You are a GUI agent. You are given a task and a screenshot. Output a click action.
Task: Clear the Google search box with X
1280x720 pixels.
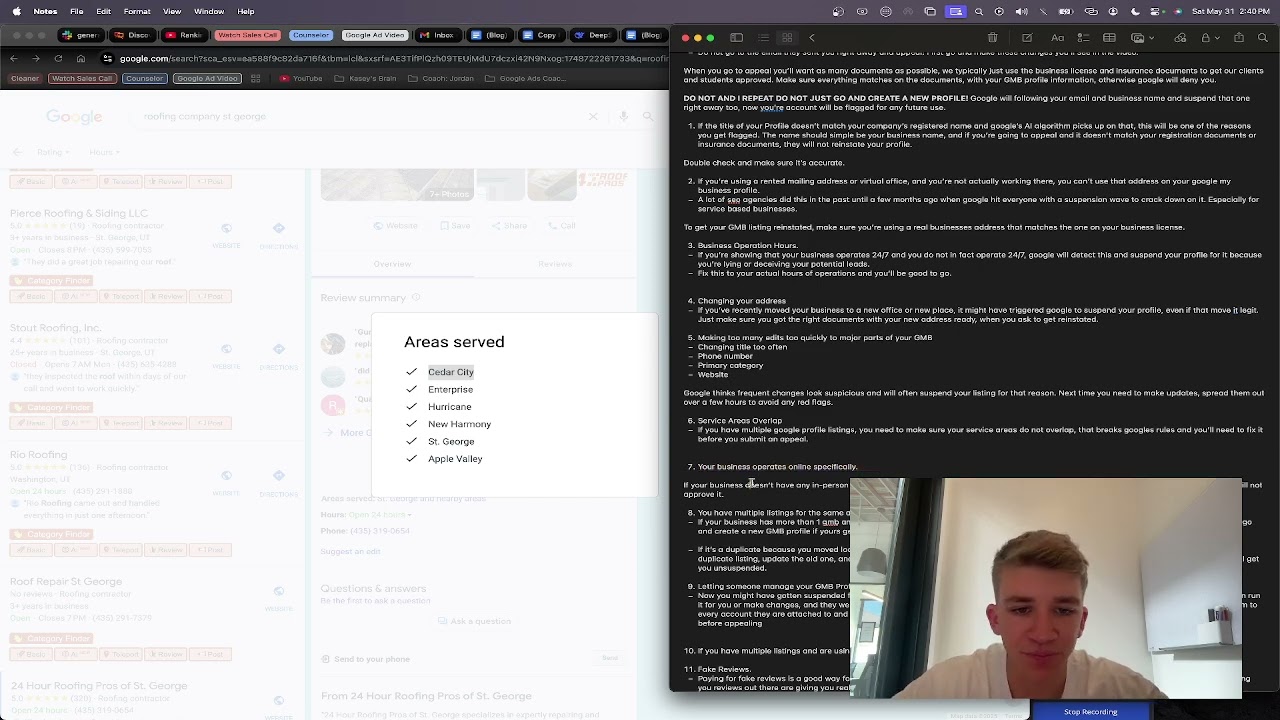click(x=593, y=116)
